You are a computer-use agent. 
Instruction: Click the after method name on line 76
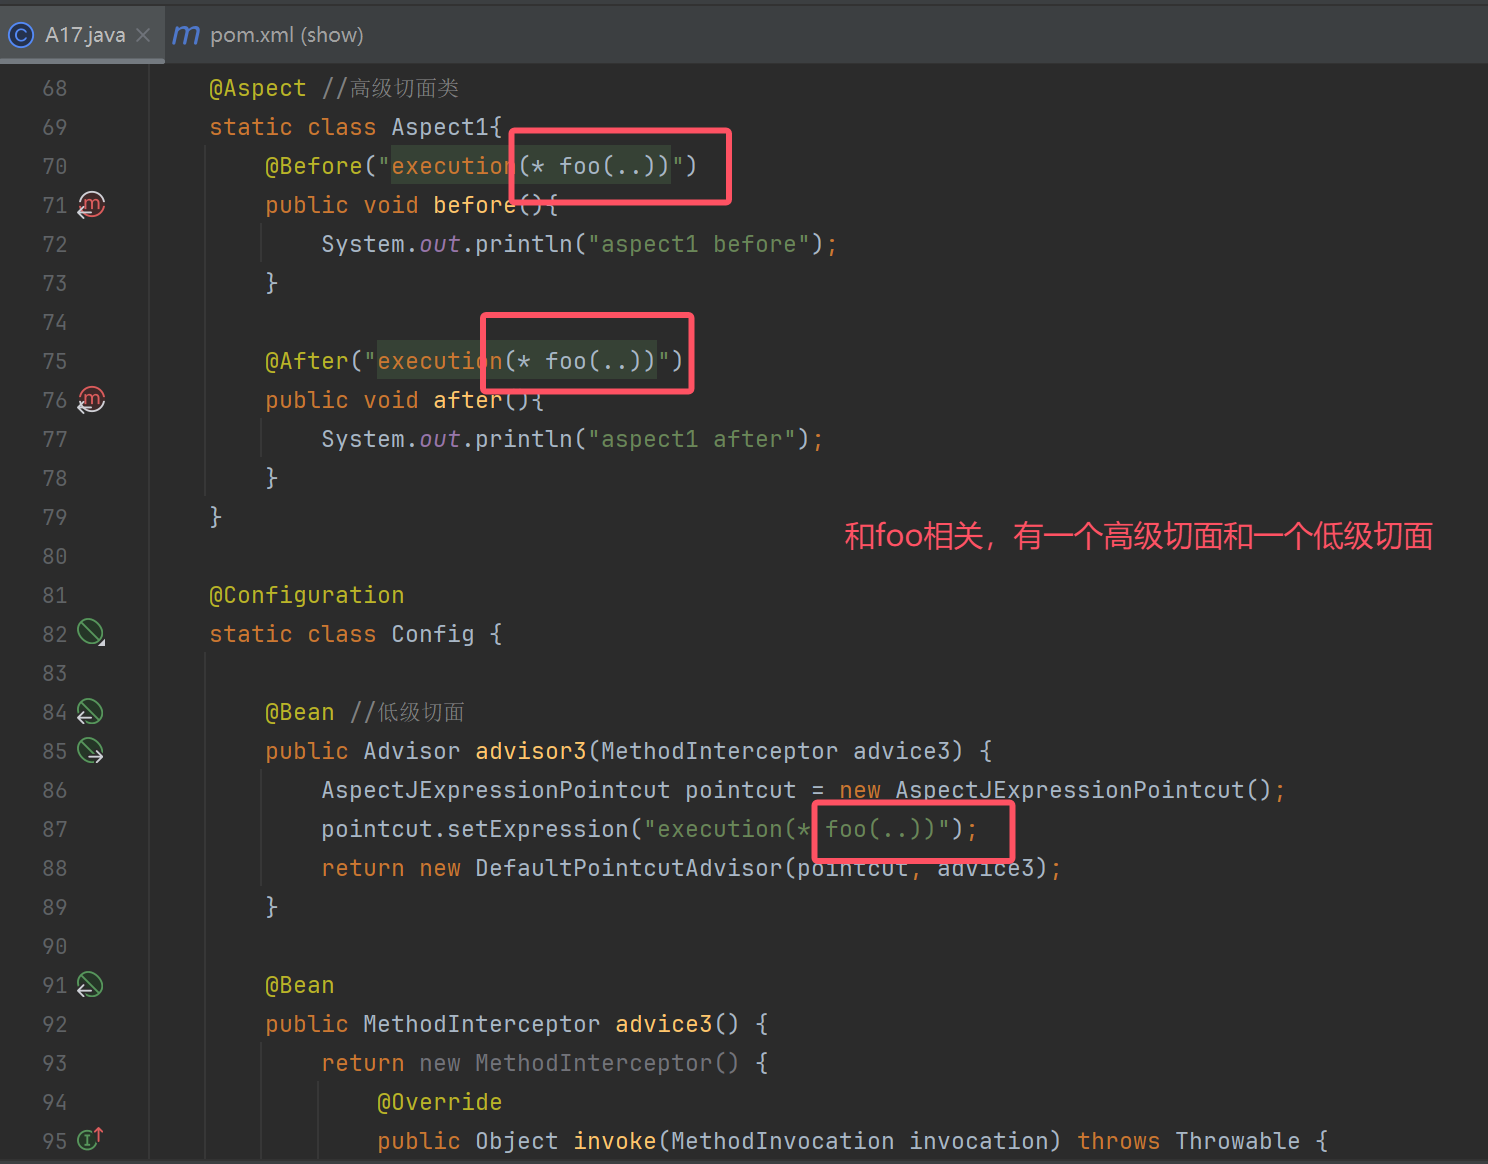(x=468, y=400)
